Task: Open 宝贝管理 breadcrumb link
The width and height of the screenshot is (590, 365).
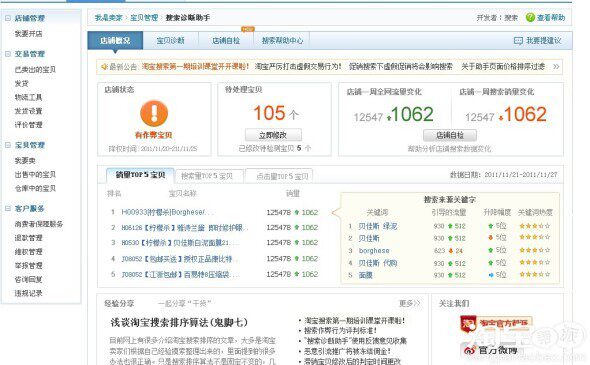Action: coord(144,18)
